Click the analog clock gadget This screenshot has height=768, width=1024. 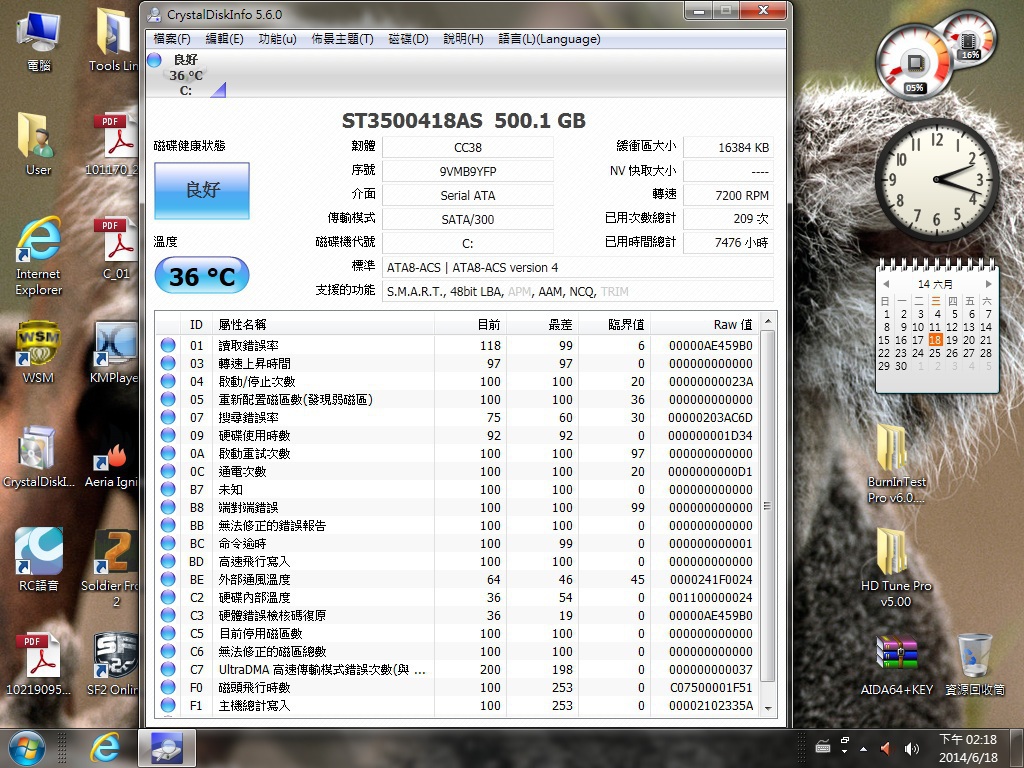936,179
